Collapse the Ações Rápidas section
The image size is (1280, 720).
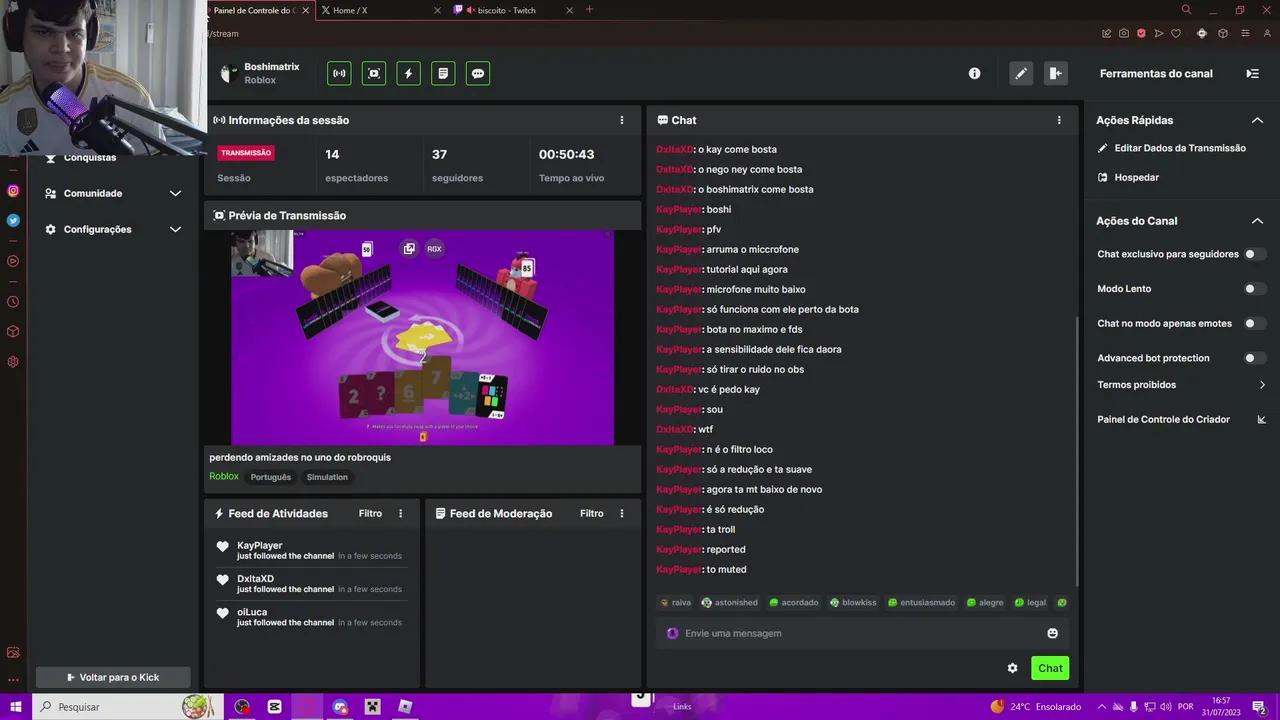pyautogui.click(x=1258, y=119)
